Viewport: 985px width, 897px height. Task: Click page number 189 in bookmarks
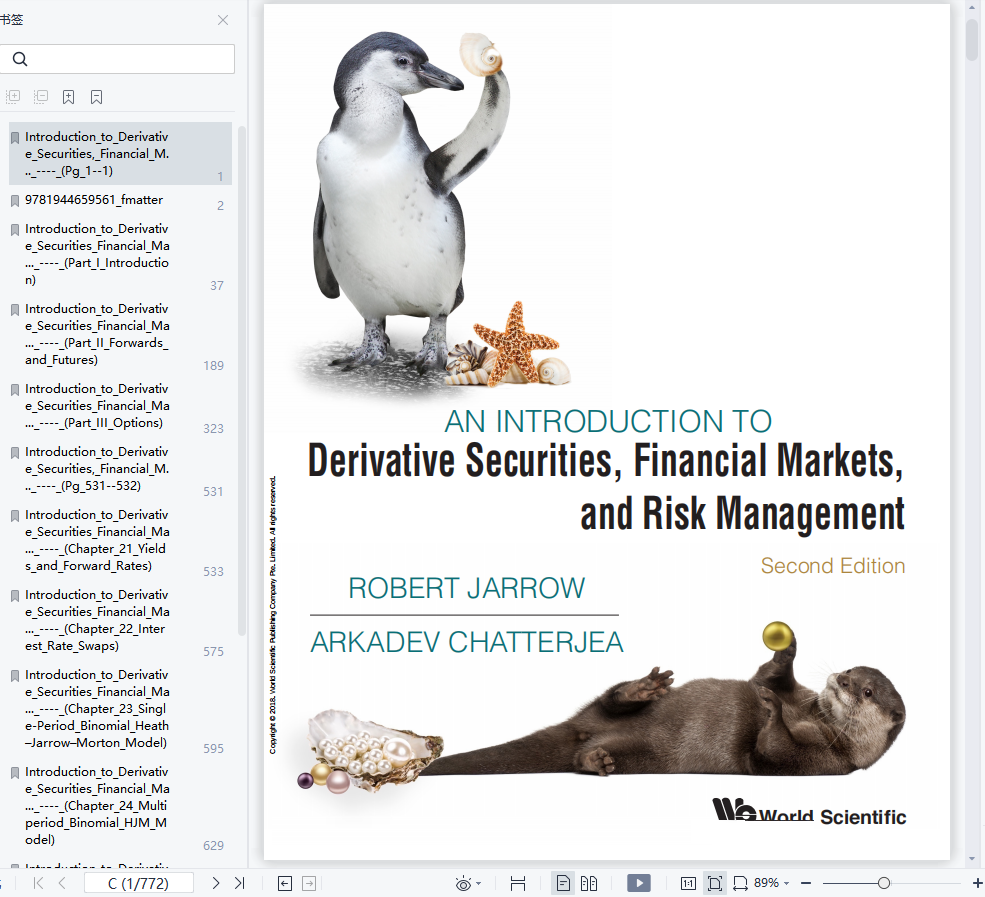[214, 366]
